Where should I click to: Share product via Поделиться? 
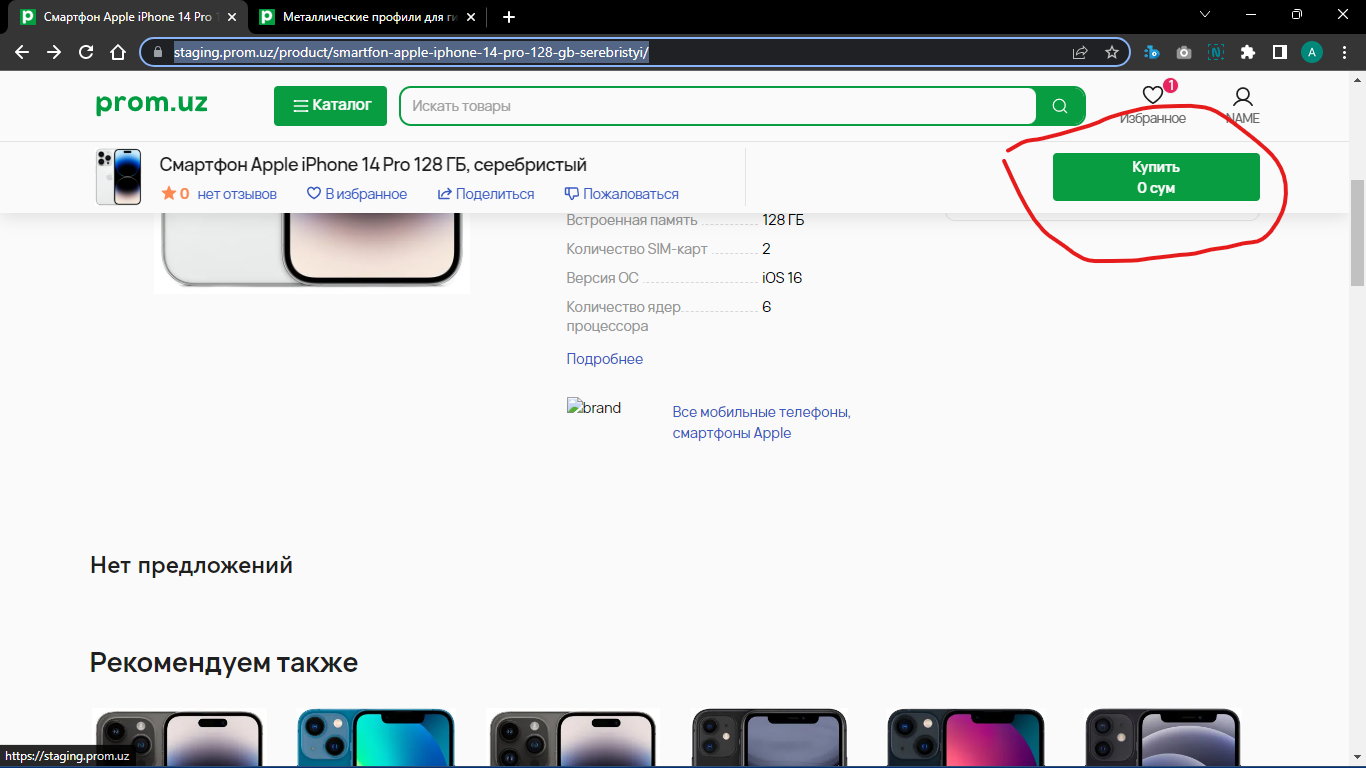click(486, 194)
